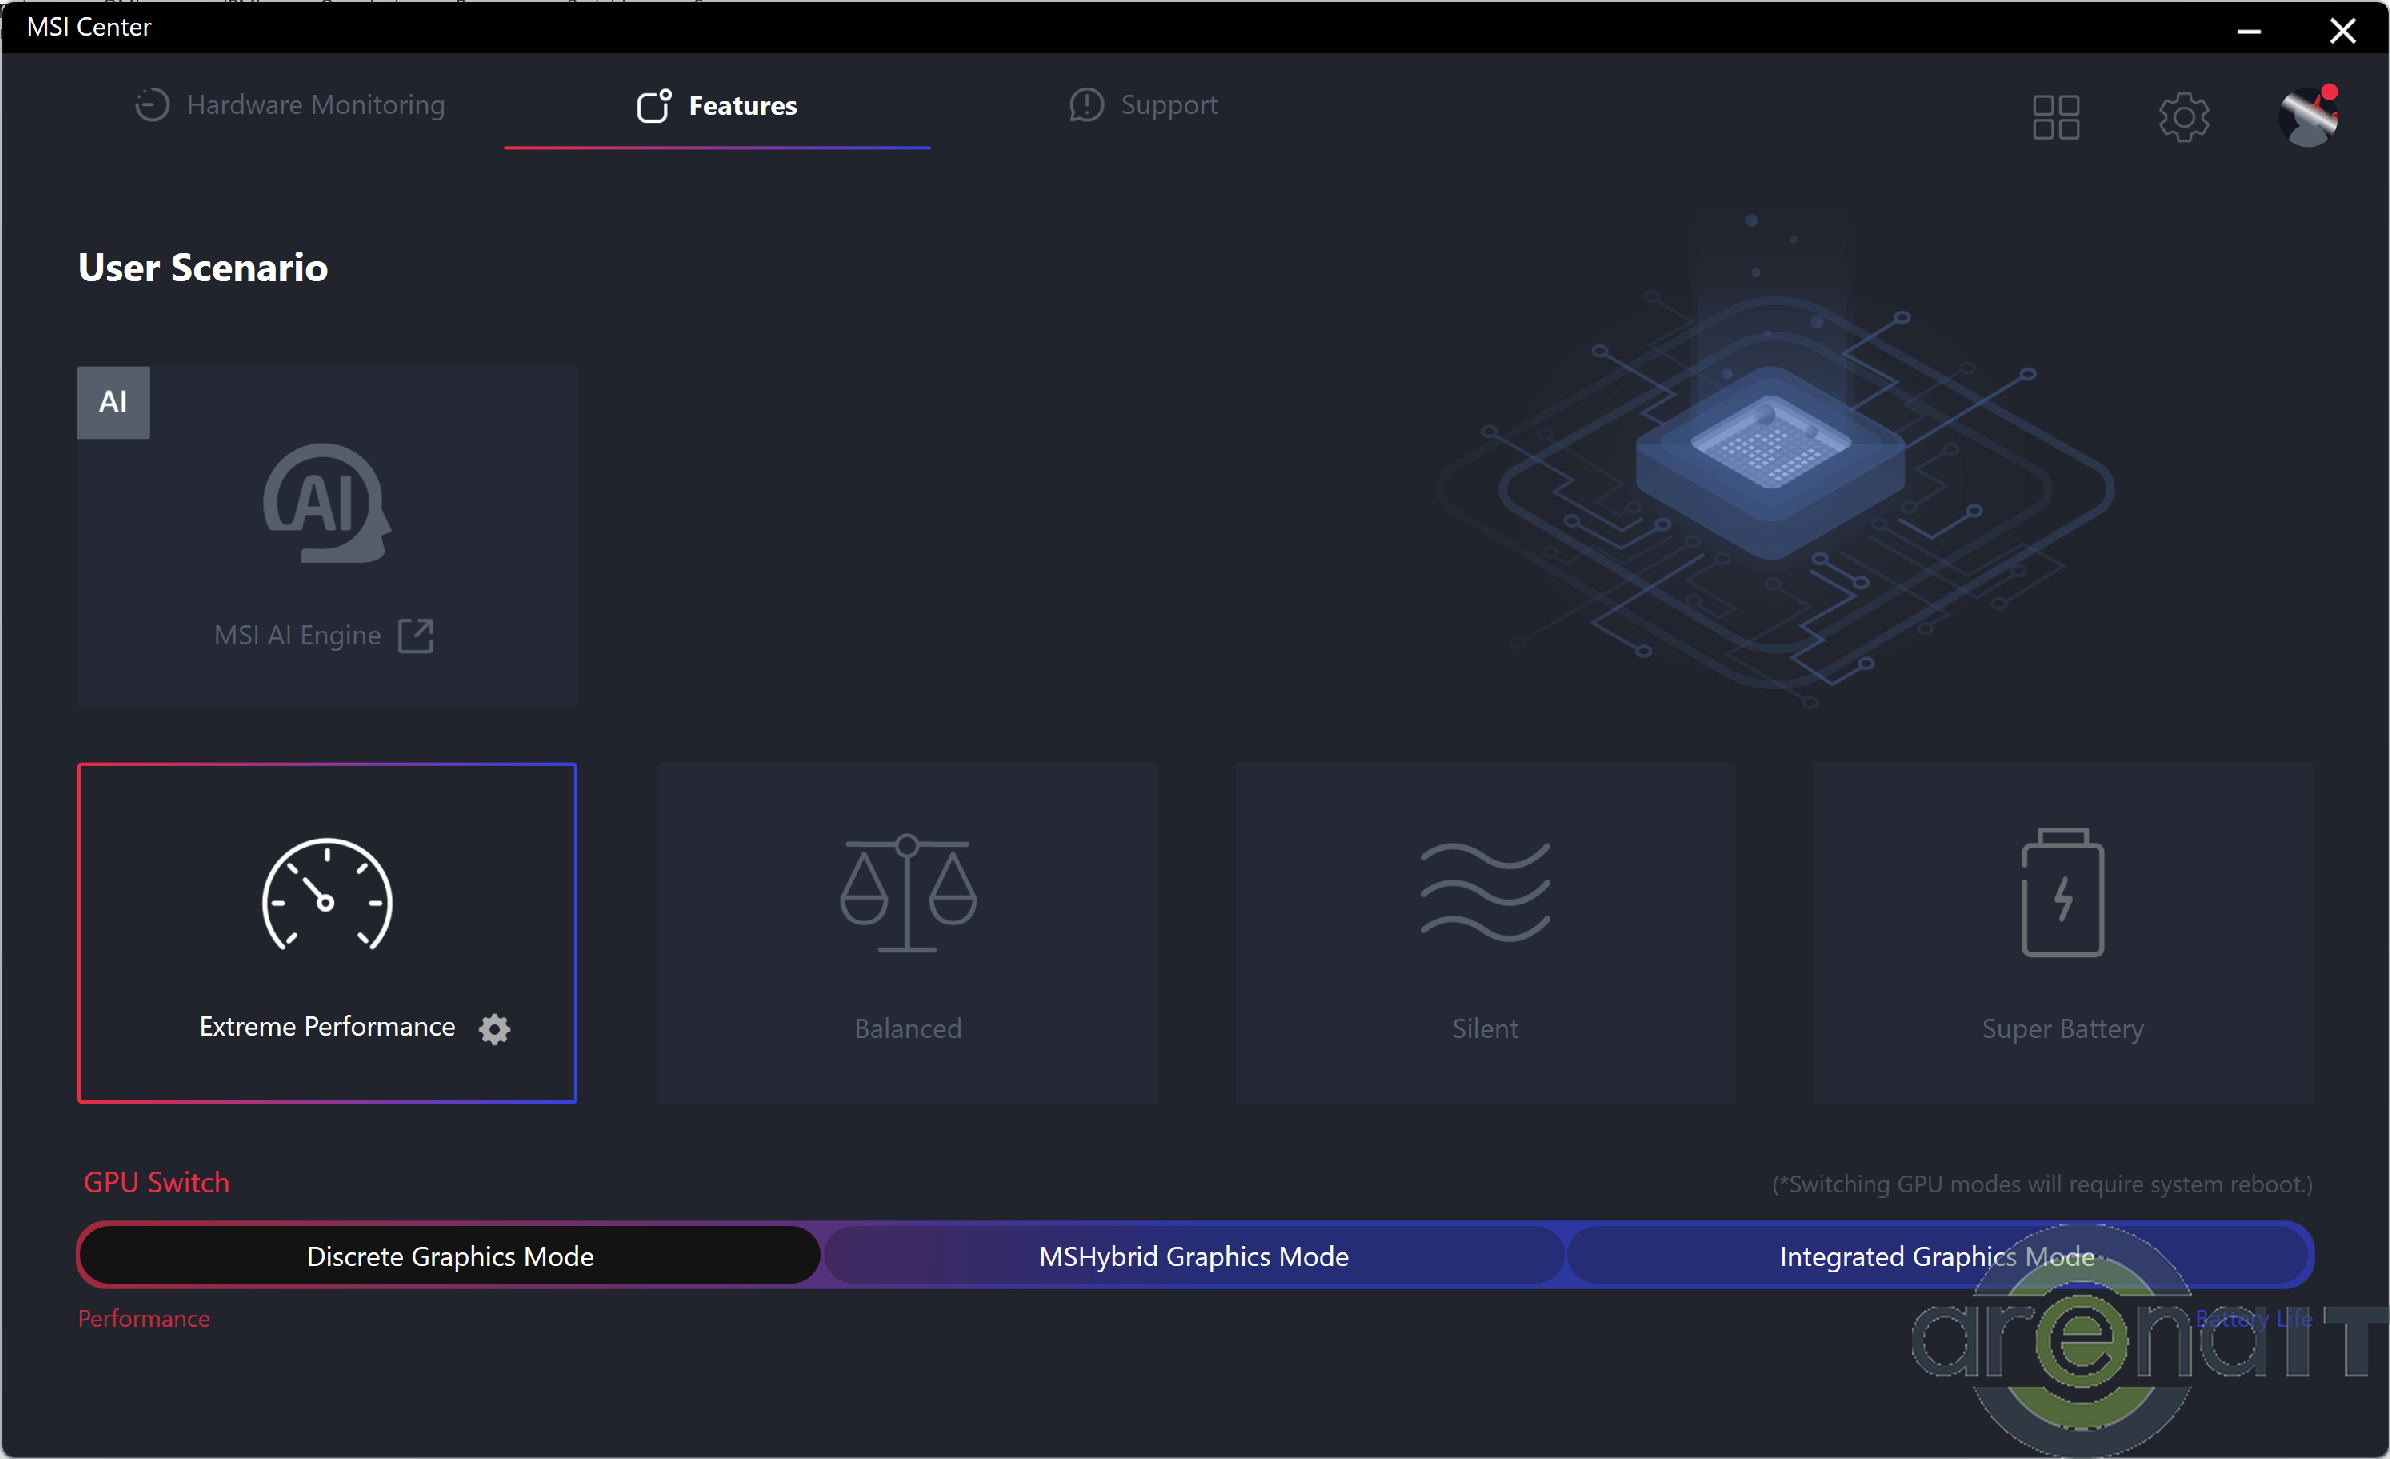Open the Support tab

coord(1143,105)
